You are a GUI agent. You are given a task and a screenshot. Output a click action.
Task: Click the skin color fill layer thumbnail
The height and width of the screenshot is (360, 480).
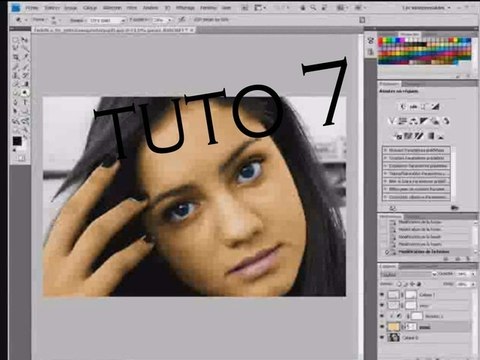(x=393, y=327)
